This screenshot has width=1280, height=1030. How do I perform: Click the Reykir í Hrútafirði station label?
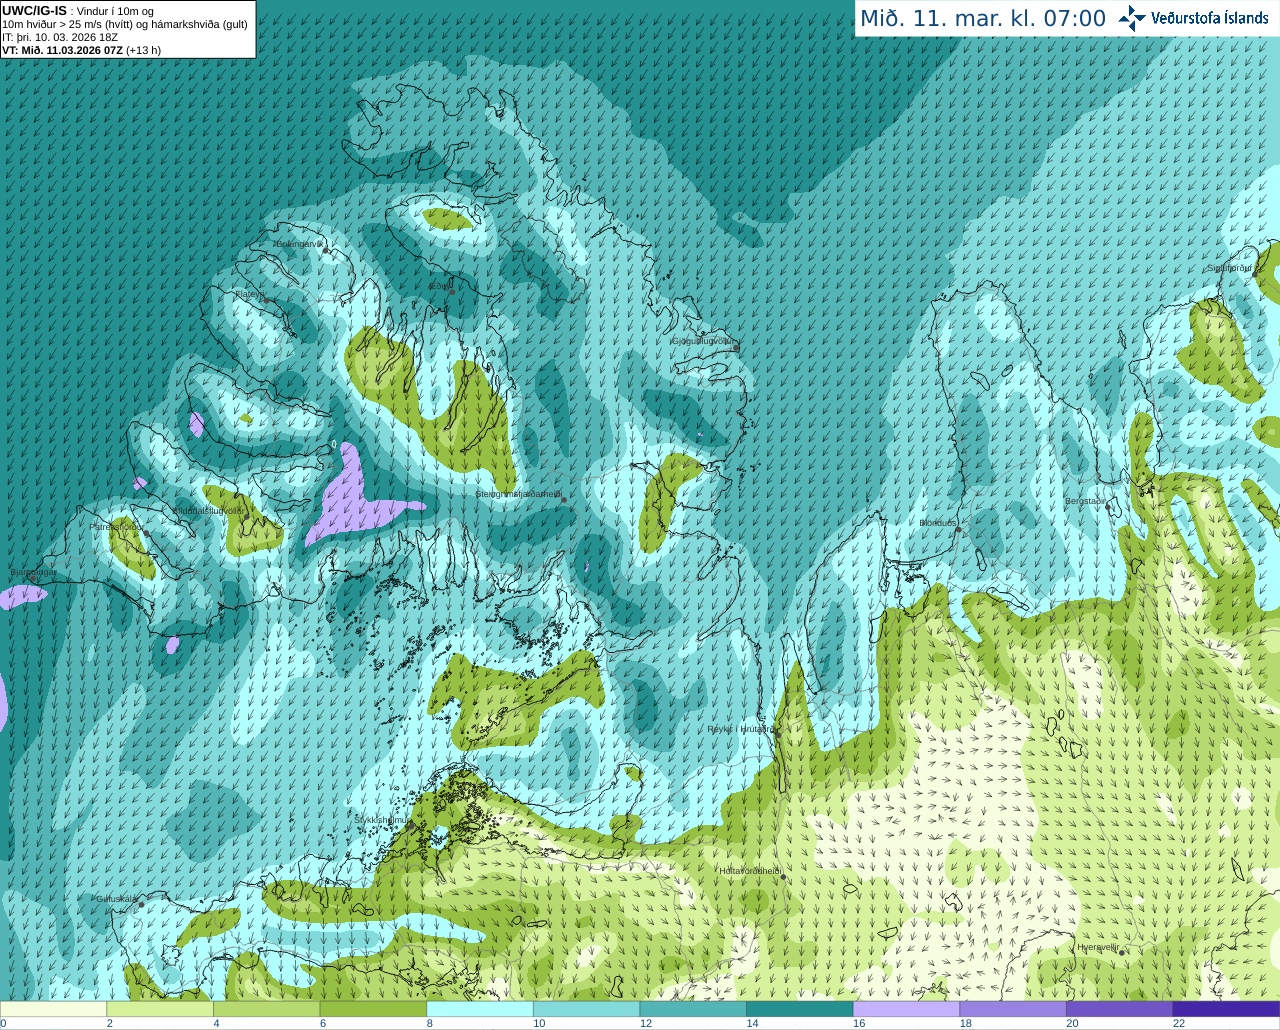(741, 729)
